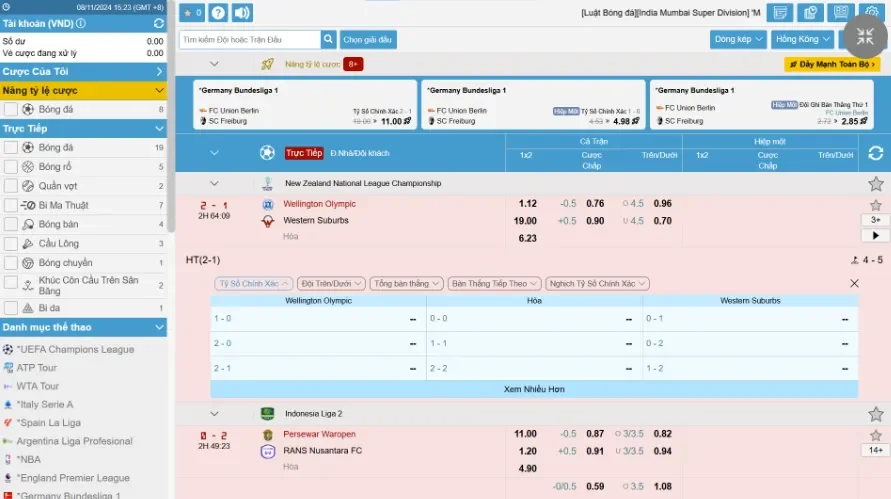The width and height of the screenshot is (891, 499).
Task: Enable the Cầu Lông checkbox
Action: pyautogui.click(x=11, y=243)
